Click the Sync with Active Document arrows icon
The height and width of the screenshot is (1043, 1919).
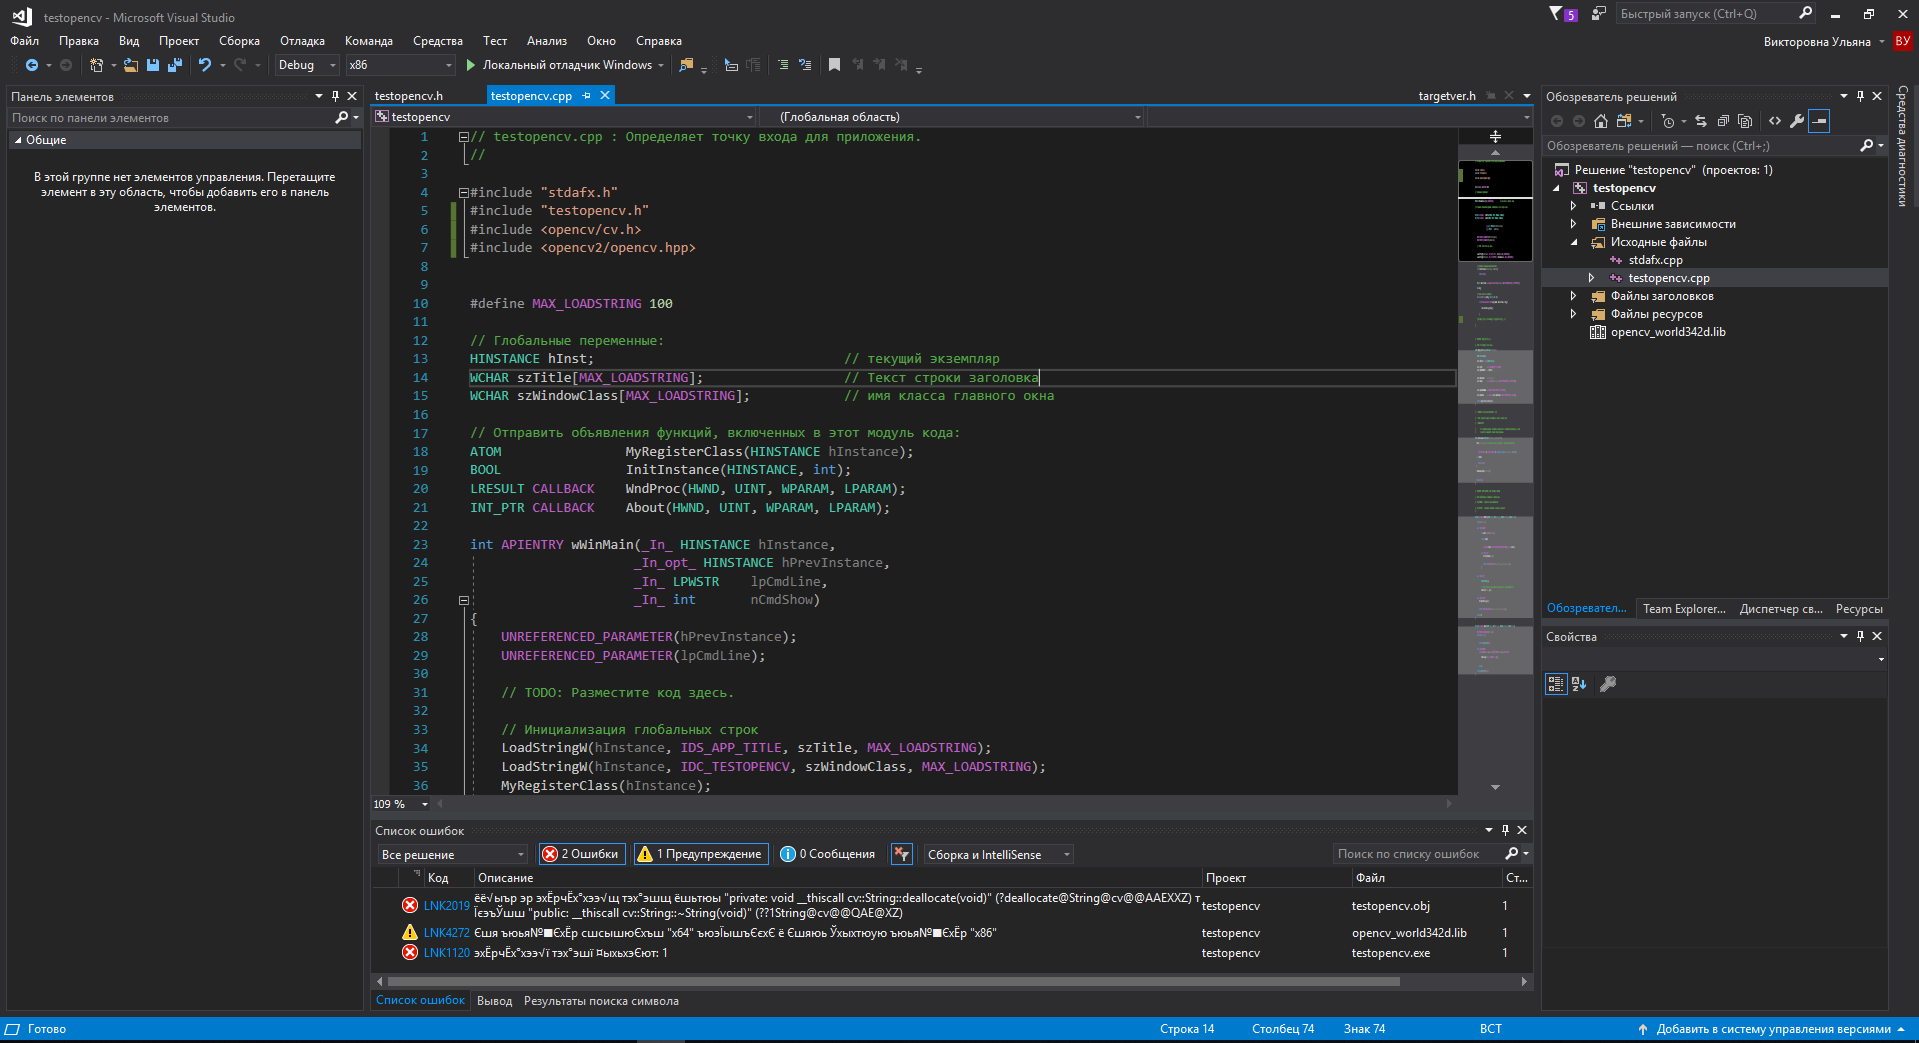point(1701,121)
